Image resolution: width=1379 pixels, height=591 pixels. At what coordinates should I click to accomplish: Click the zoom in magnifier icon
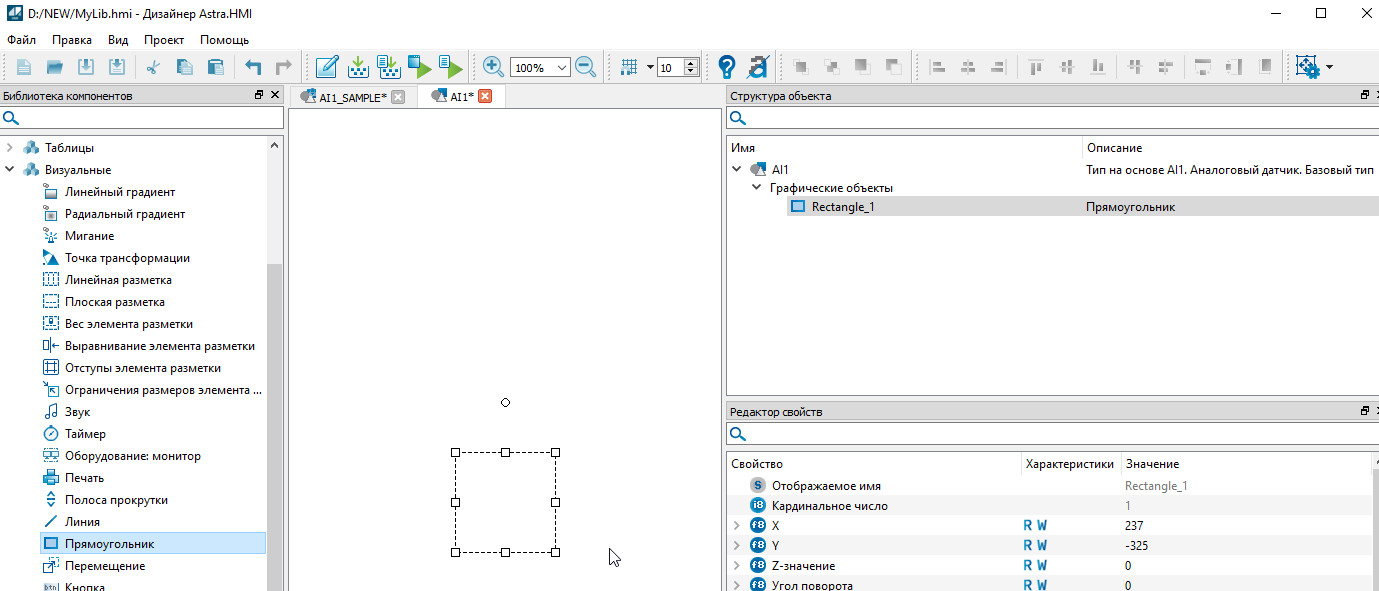click(493, 67)
